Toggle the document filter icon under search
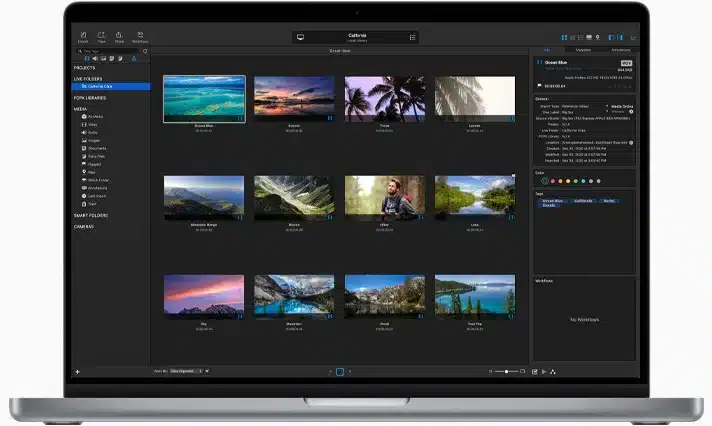Screen dimensions: 712x426 tap(112, 59)
